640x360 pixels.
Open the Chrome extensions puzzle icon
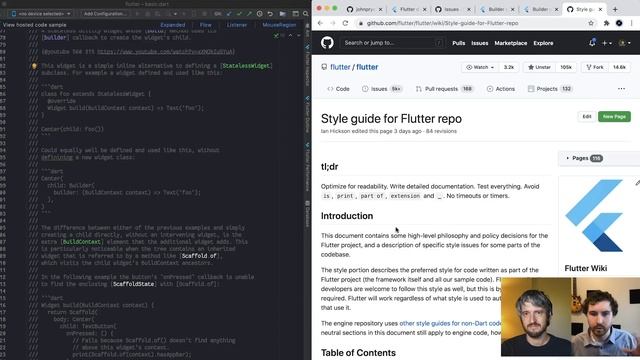click(x=606, y=23)
